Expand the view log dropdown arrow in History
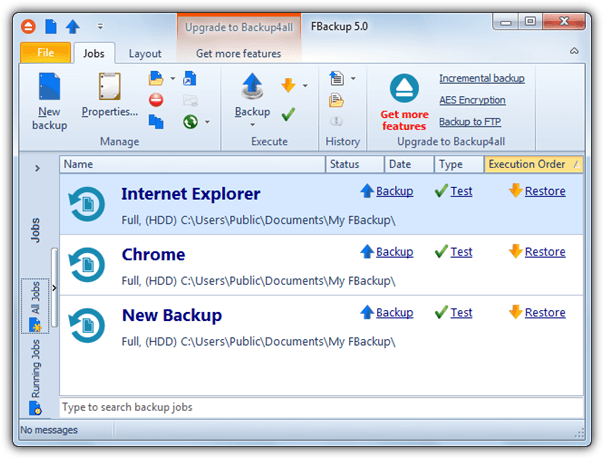Image resolution: width=604 pixels, height=458 pixels. 353,79
